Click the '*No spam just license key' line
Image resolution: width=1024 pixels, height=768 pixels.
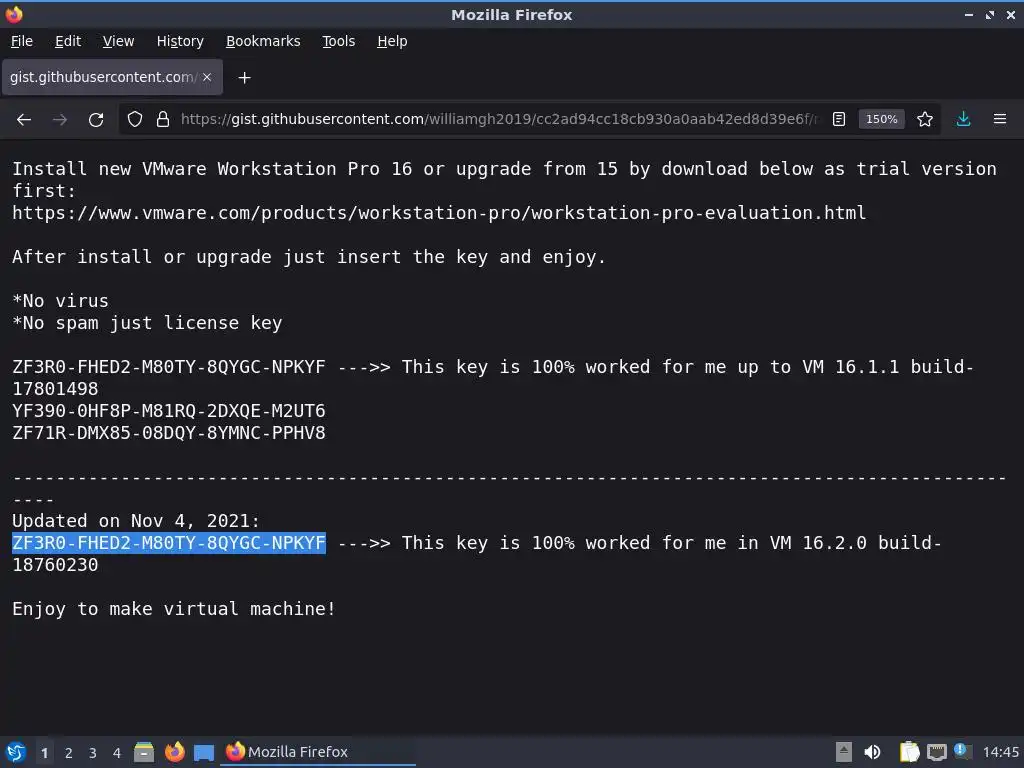[x=147, y=323]
